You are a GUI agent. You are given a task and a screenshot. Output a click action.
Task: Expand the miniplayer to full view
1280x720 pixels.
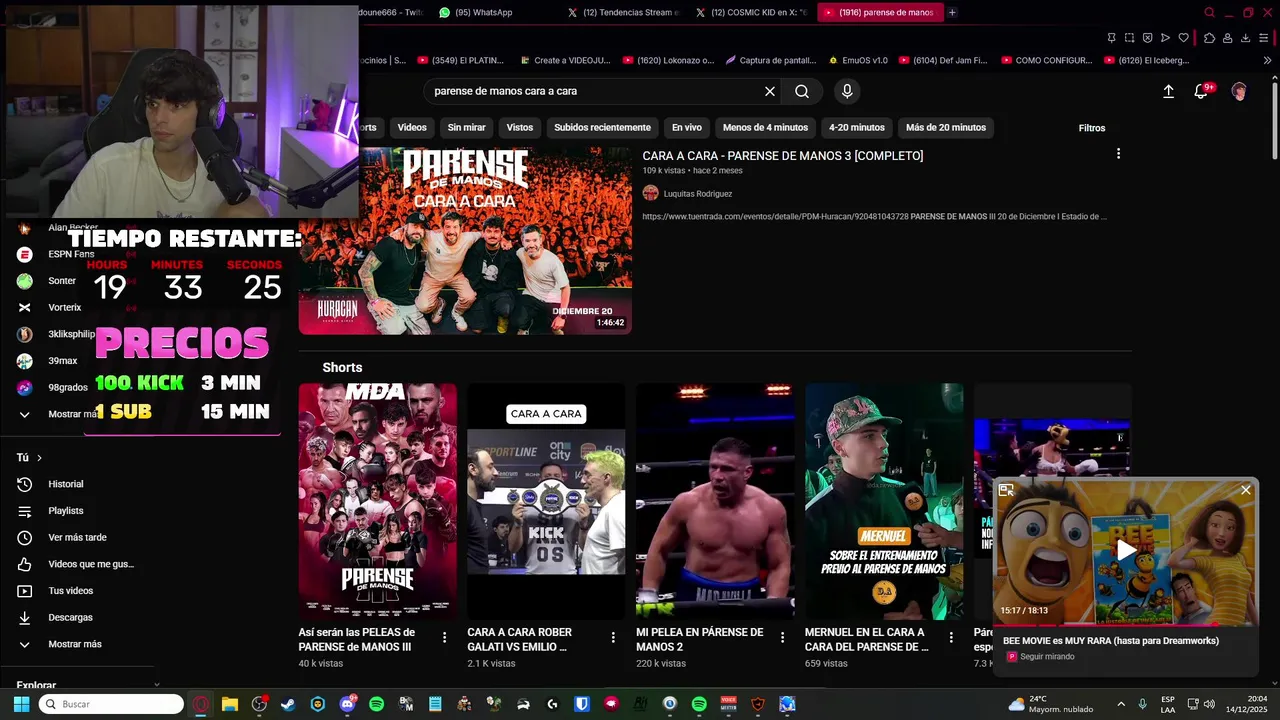pyautogui.click(x=1006, y=490)
